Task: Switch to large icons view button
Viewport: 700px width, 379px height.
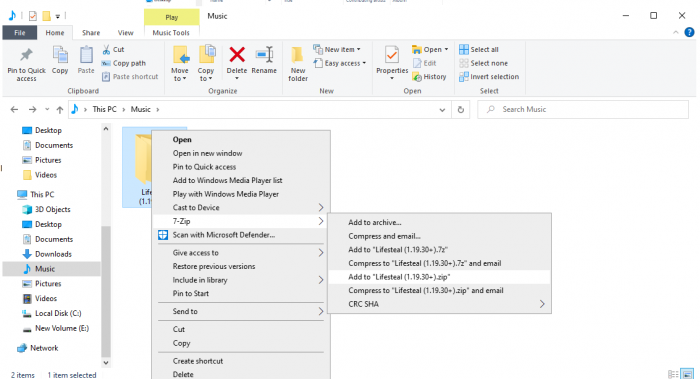Action: pos(688,374)
